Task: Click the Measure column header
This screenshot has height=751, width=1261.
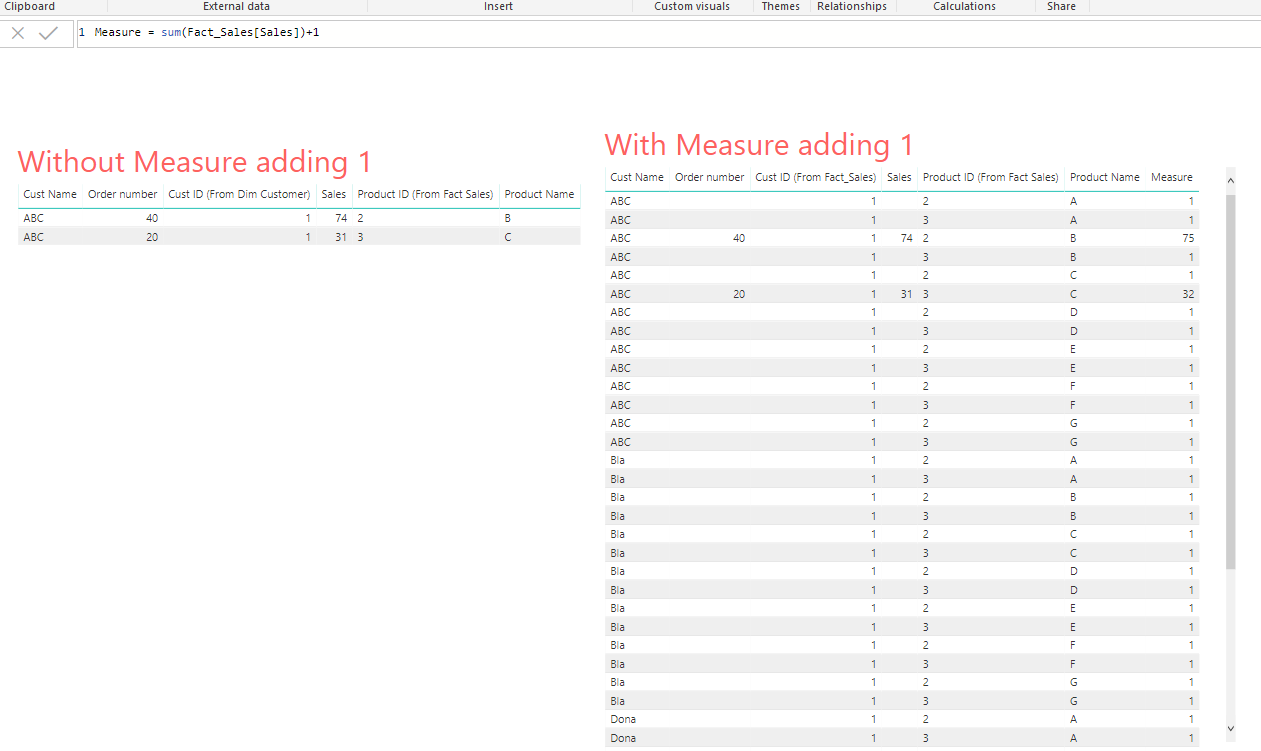Action: [1171, 177]
